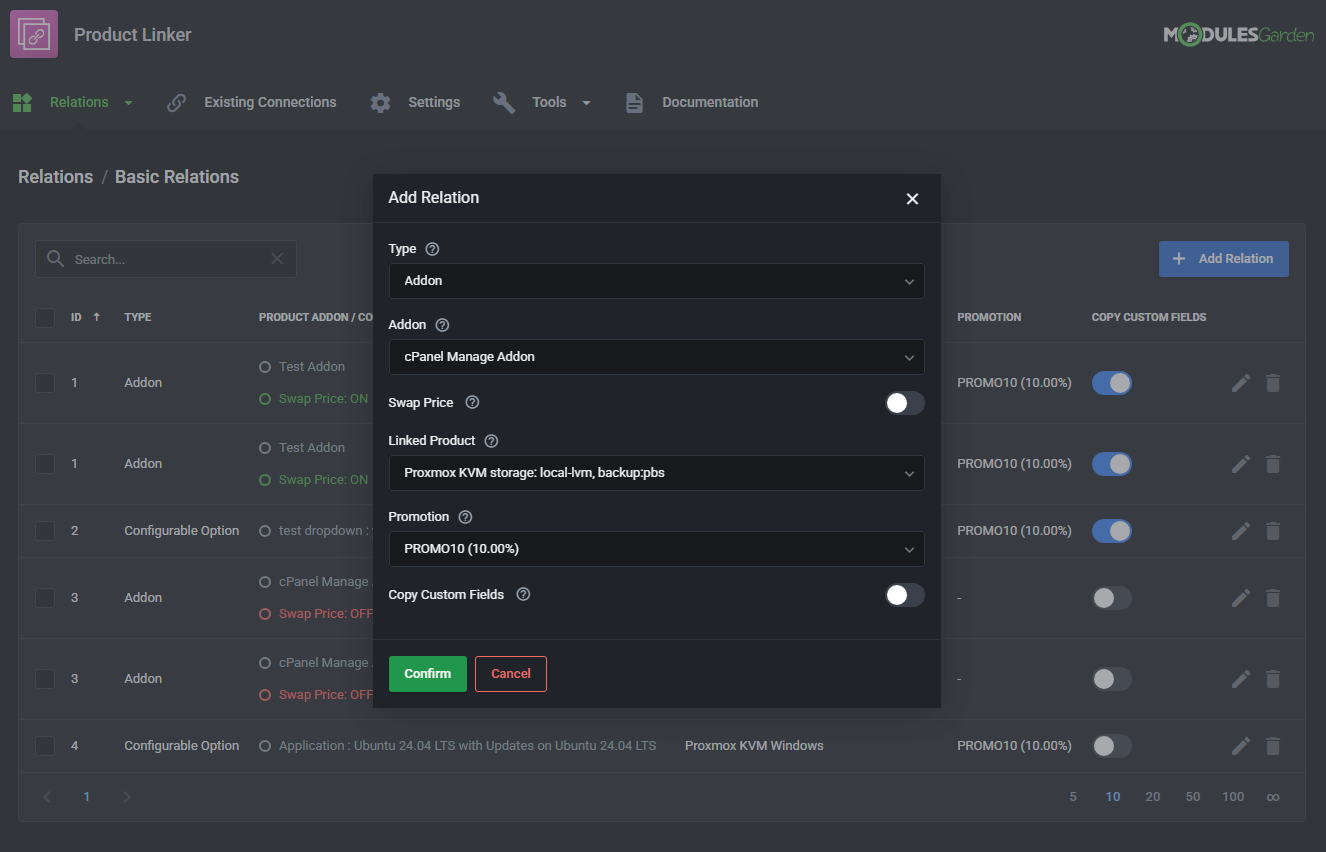Delete the test dropdown Configurable Option row

click(x=1273, y=531)
